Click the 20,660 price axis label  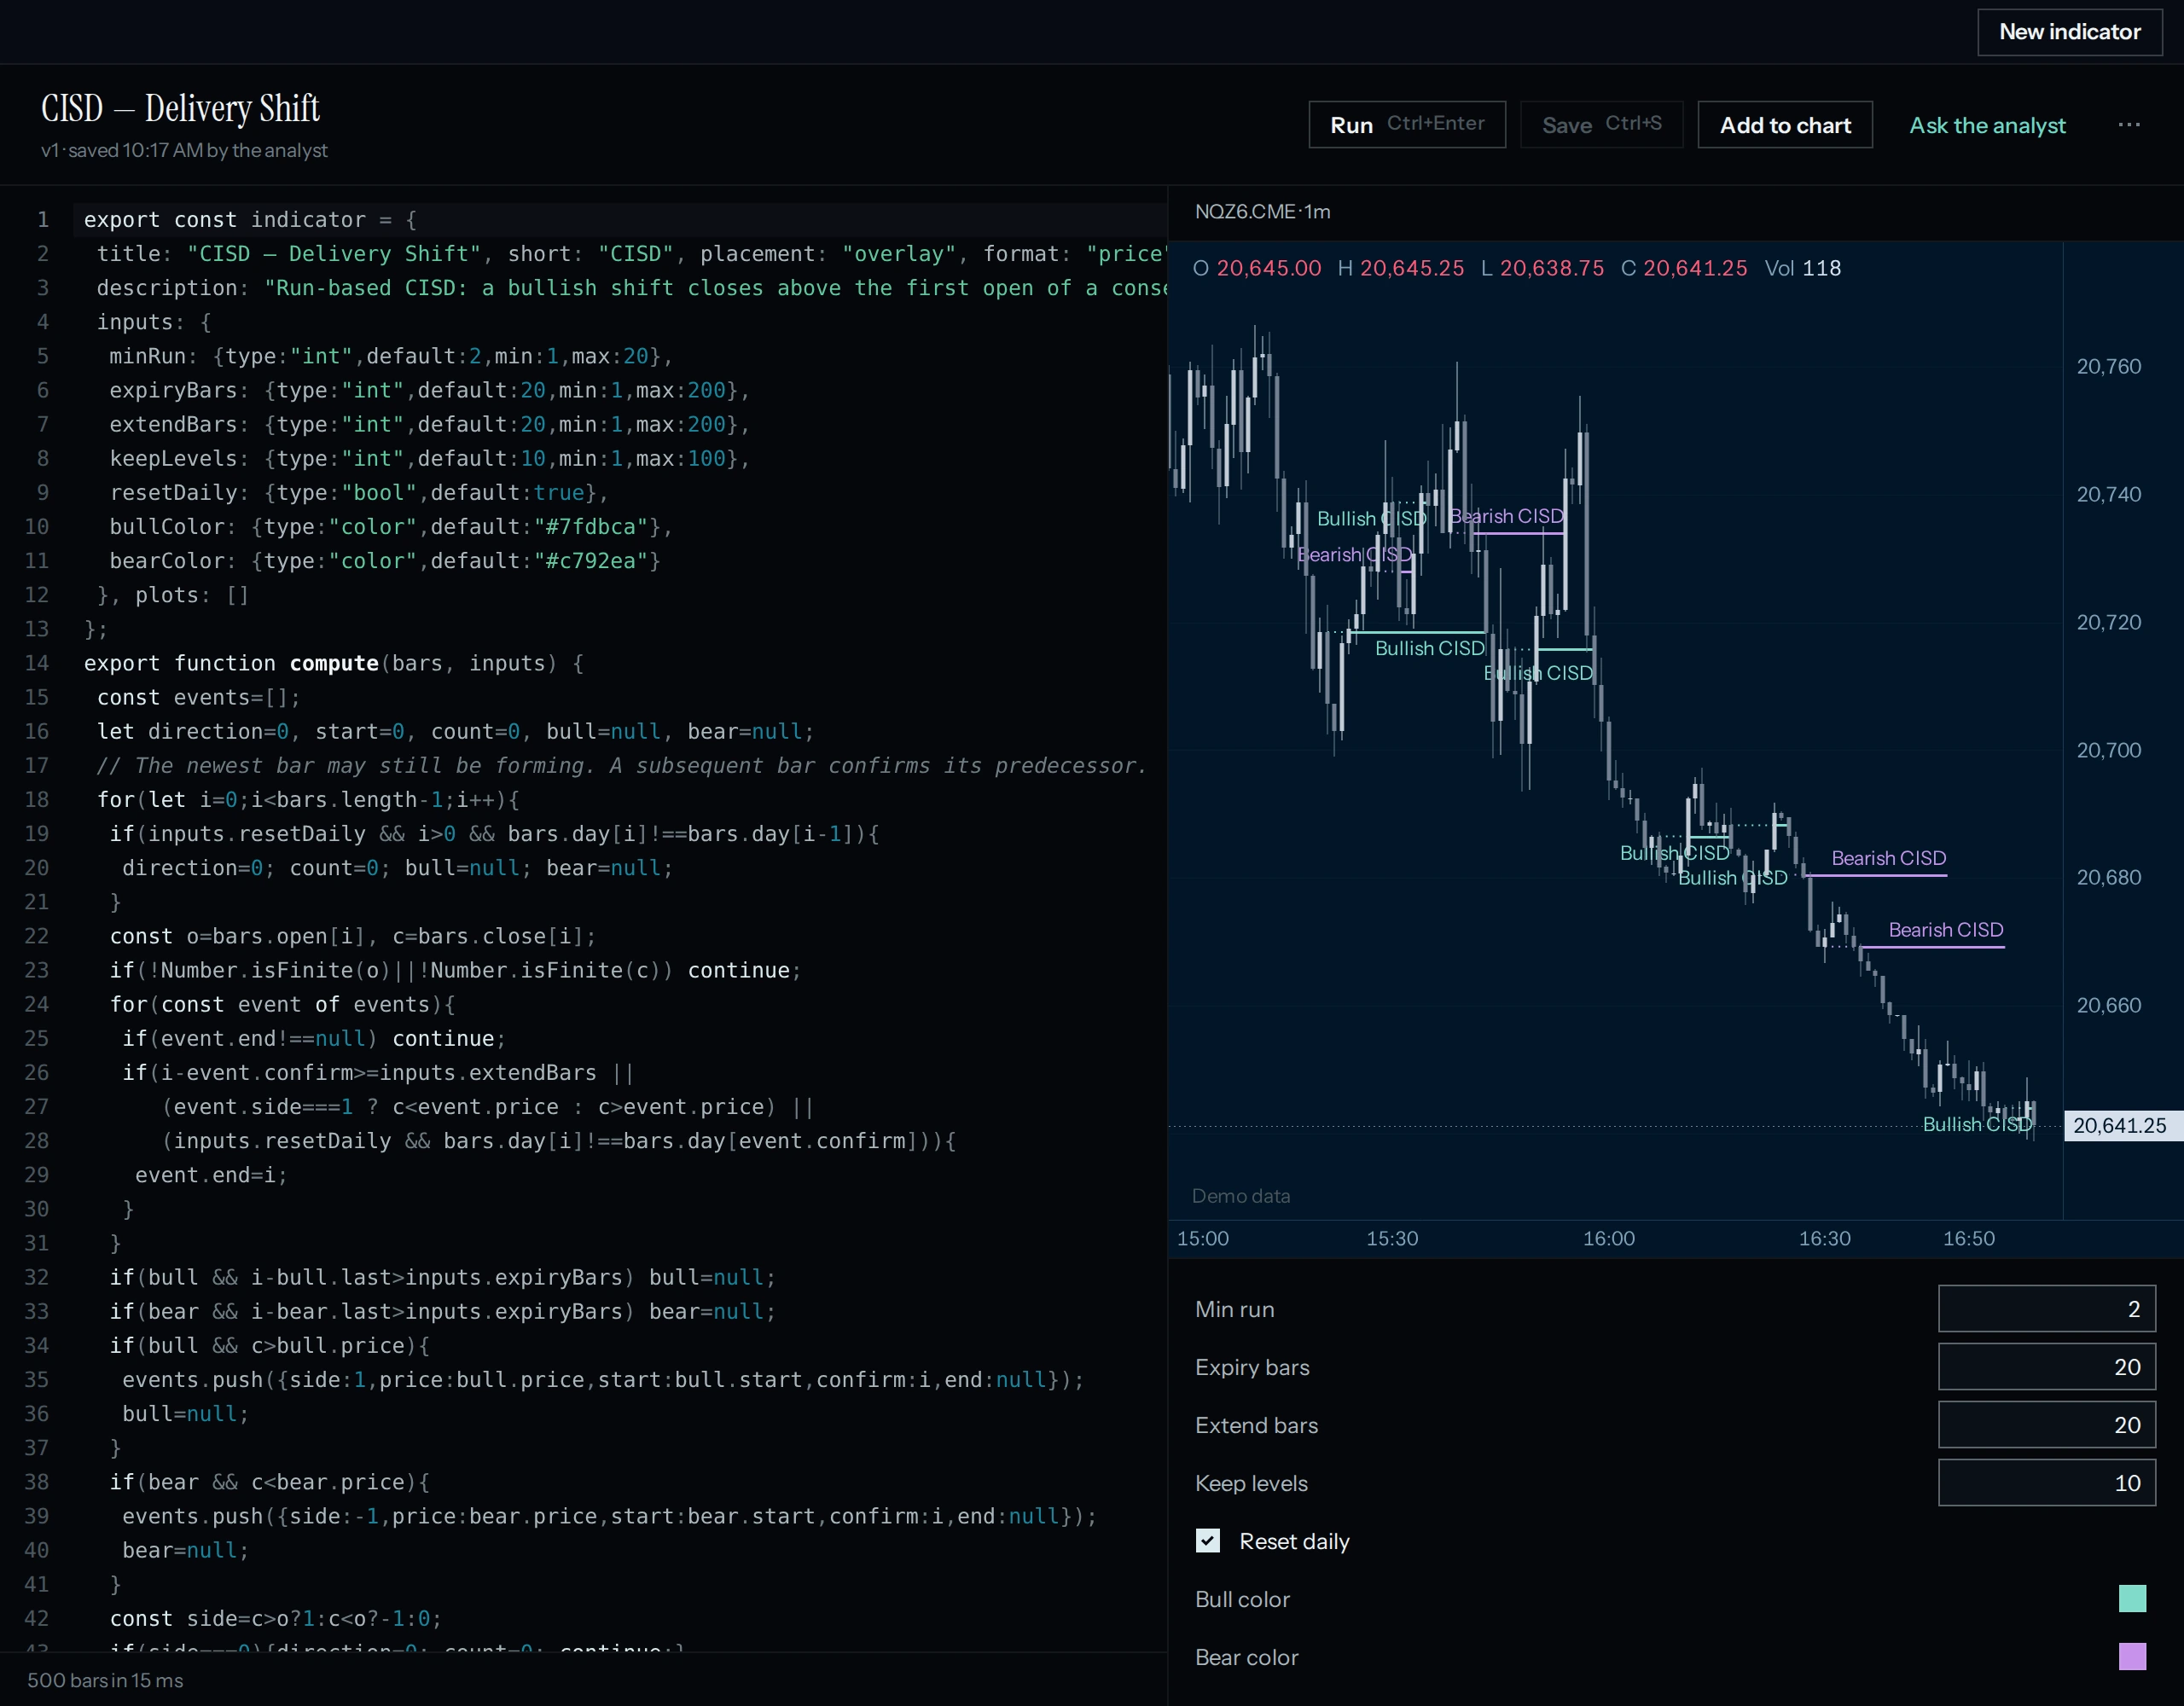[x=2108, y=1005]
